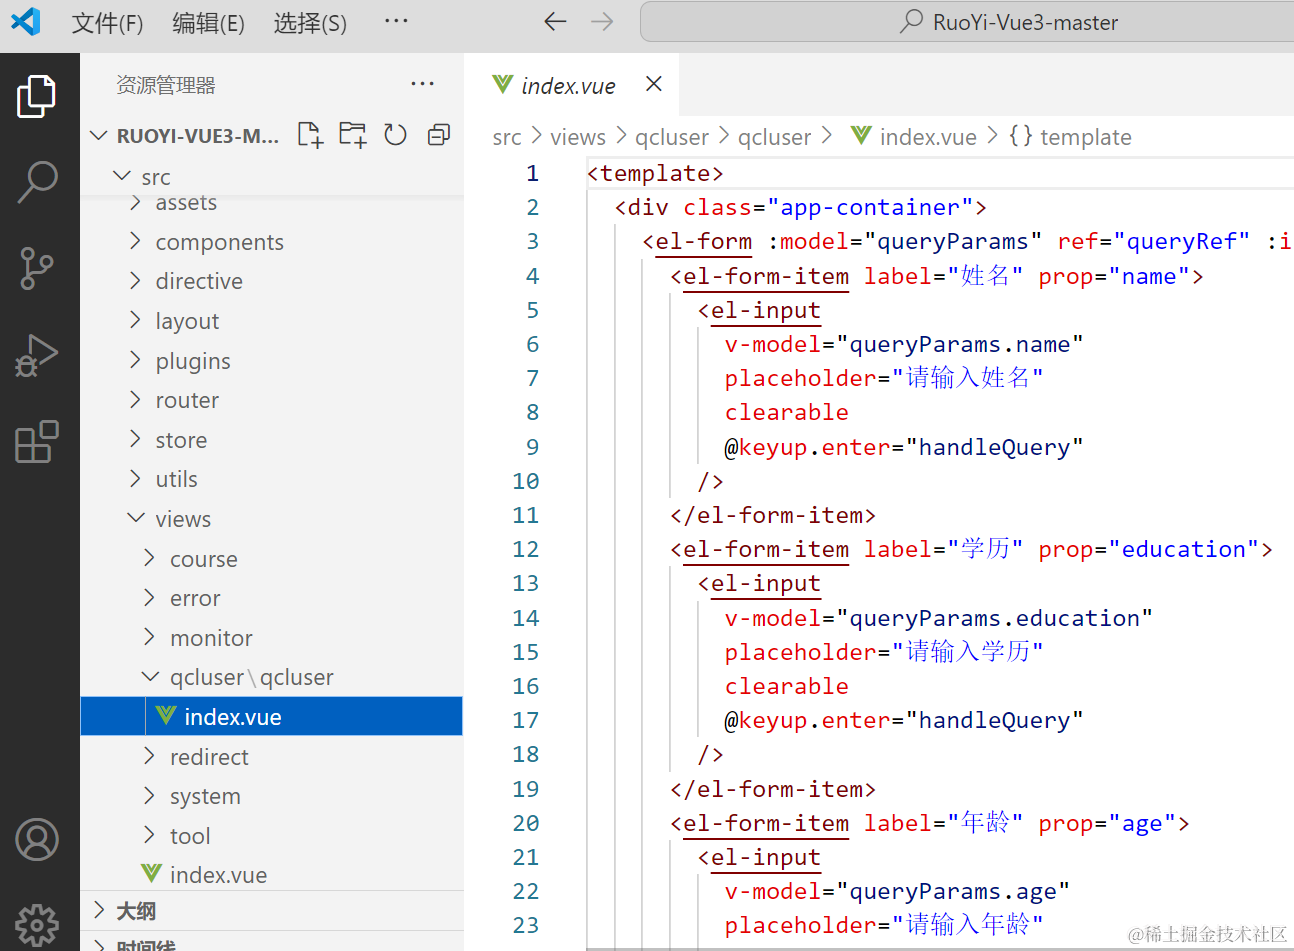Open the Explorer view in activity bar
The width and height of the screenshot is (1294, 951).
pyautogui.click(x=37, y=96)
